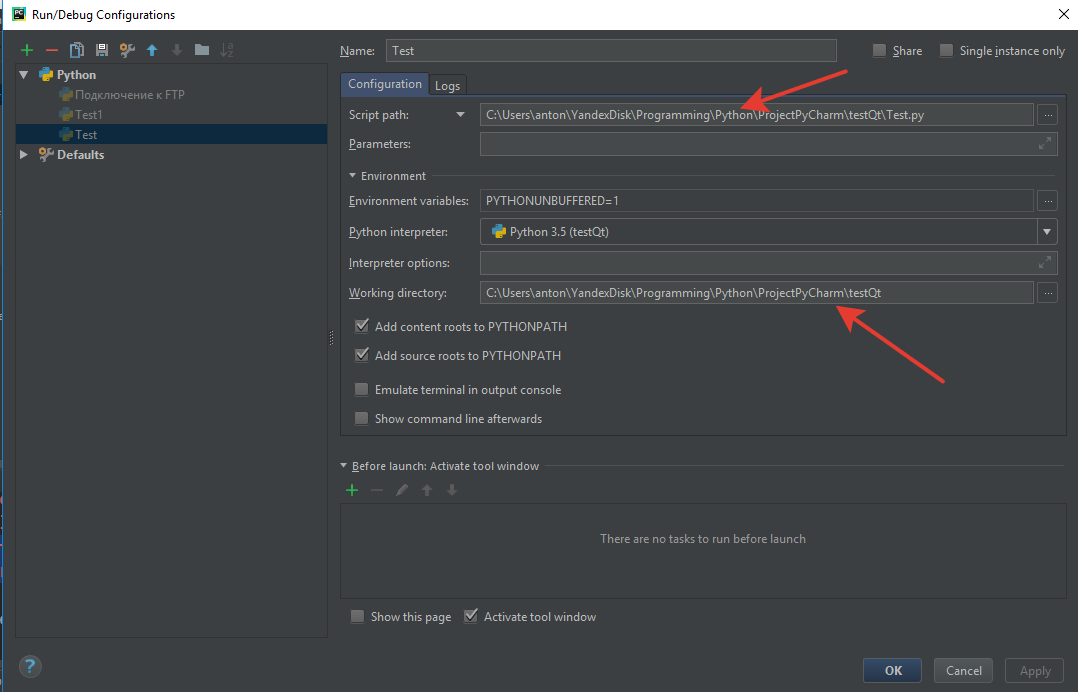Screen dimensions: 1078x692
Task: Switch to the Configuration tab
Action: 384,84
